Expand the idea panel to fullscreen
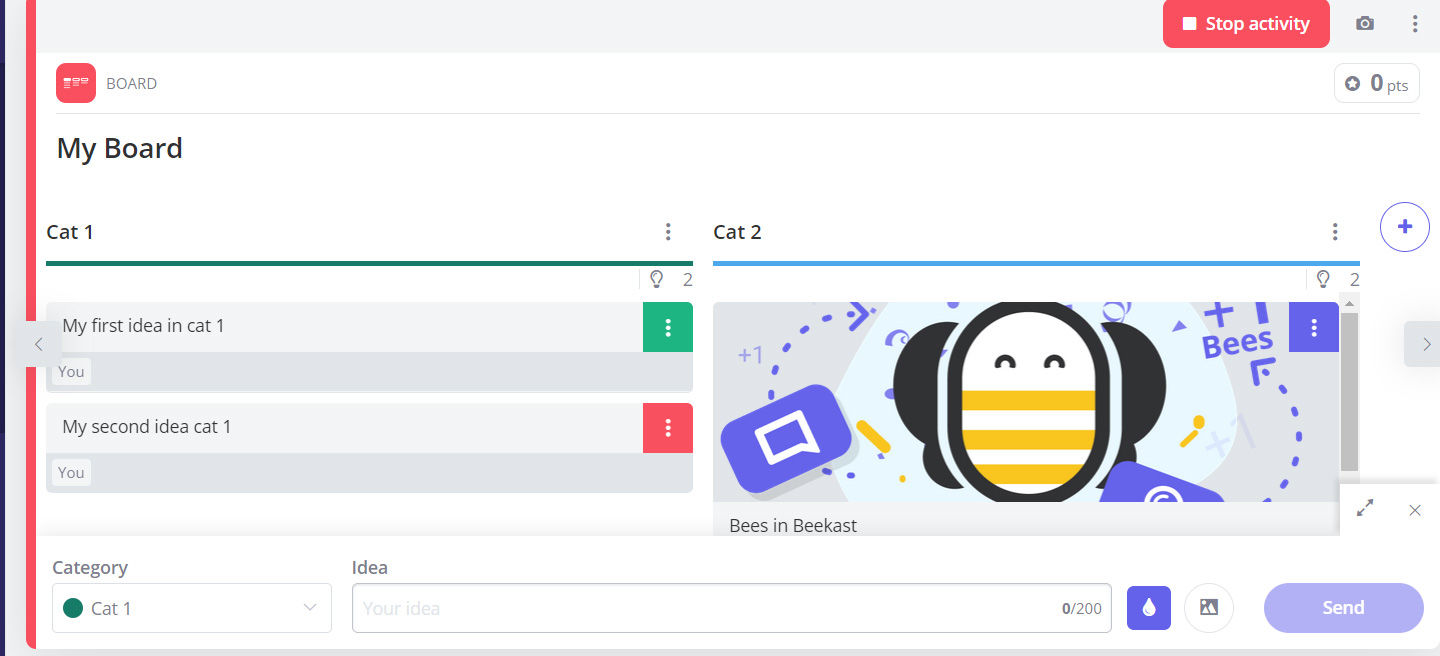The width and height of the screenshot is (1440, 656). click(x=1365, y=510)
